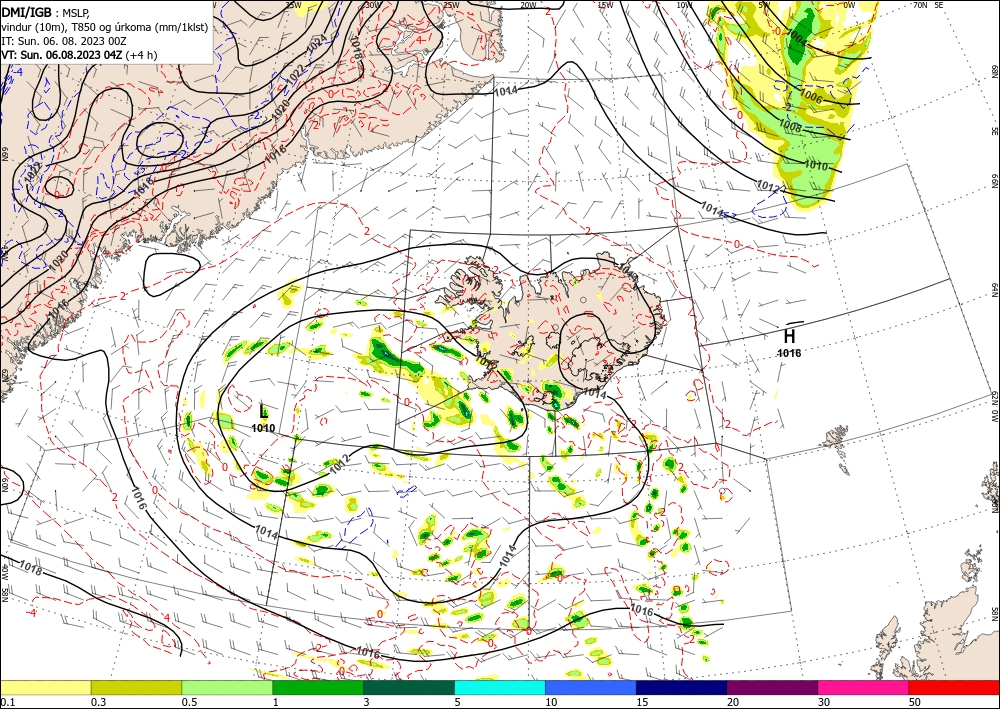The height and width of the screenshot is (709, 1000).
Task: Click the 'DMI/IGB : MSLP,' title text
Action: (47, 13)
